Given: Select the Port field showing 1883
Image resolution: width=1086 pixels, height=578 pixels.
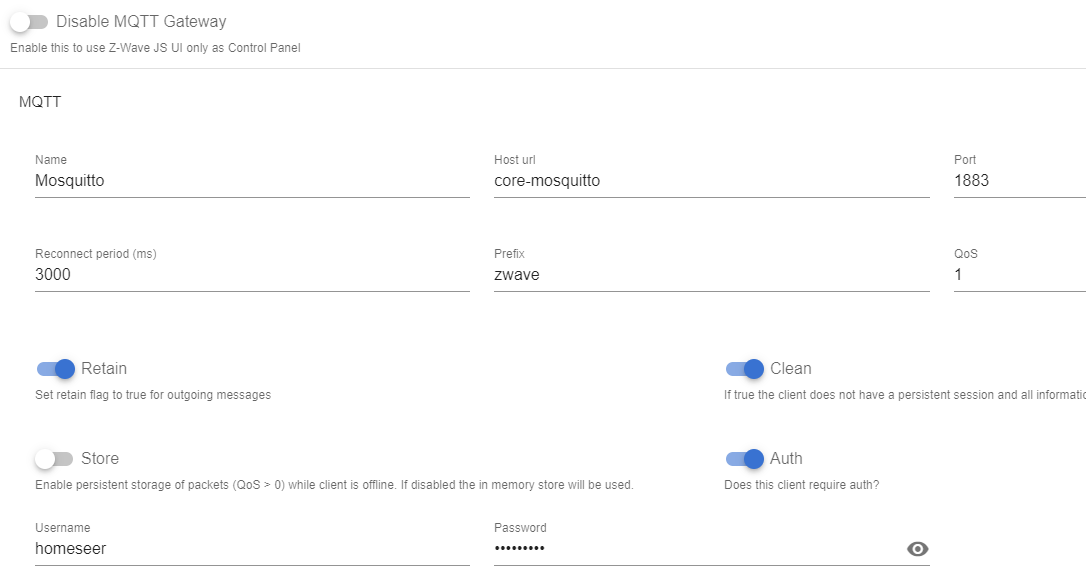Looking at the screenshot, I should pos(1018,181).
